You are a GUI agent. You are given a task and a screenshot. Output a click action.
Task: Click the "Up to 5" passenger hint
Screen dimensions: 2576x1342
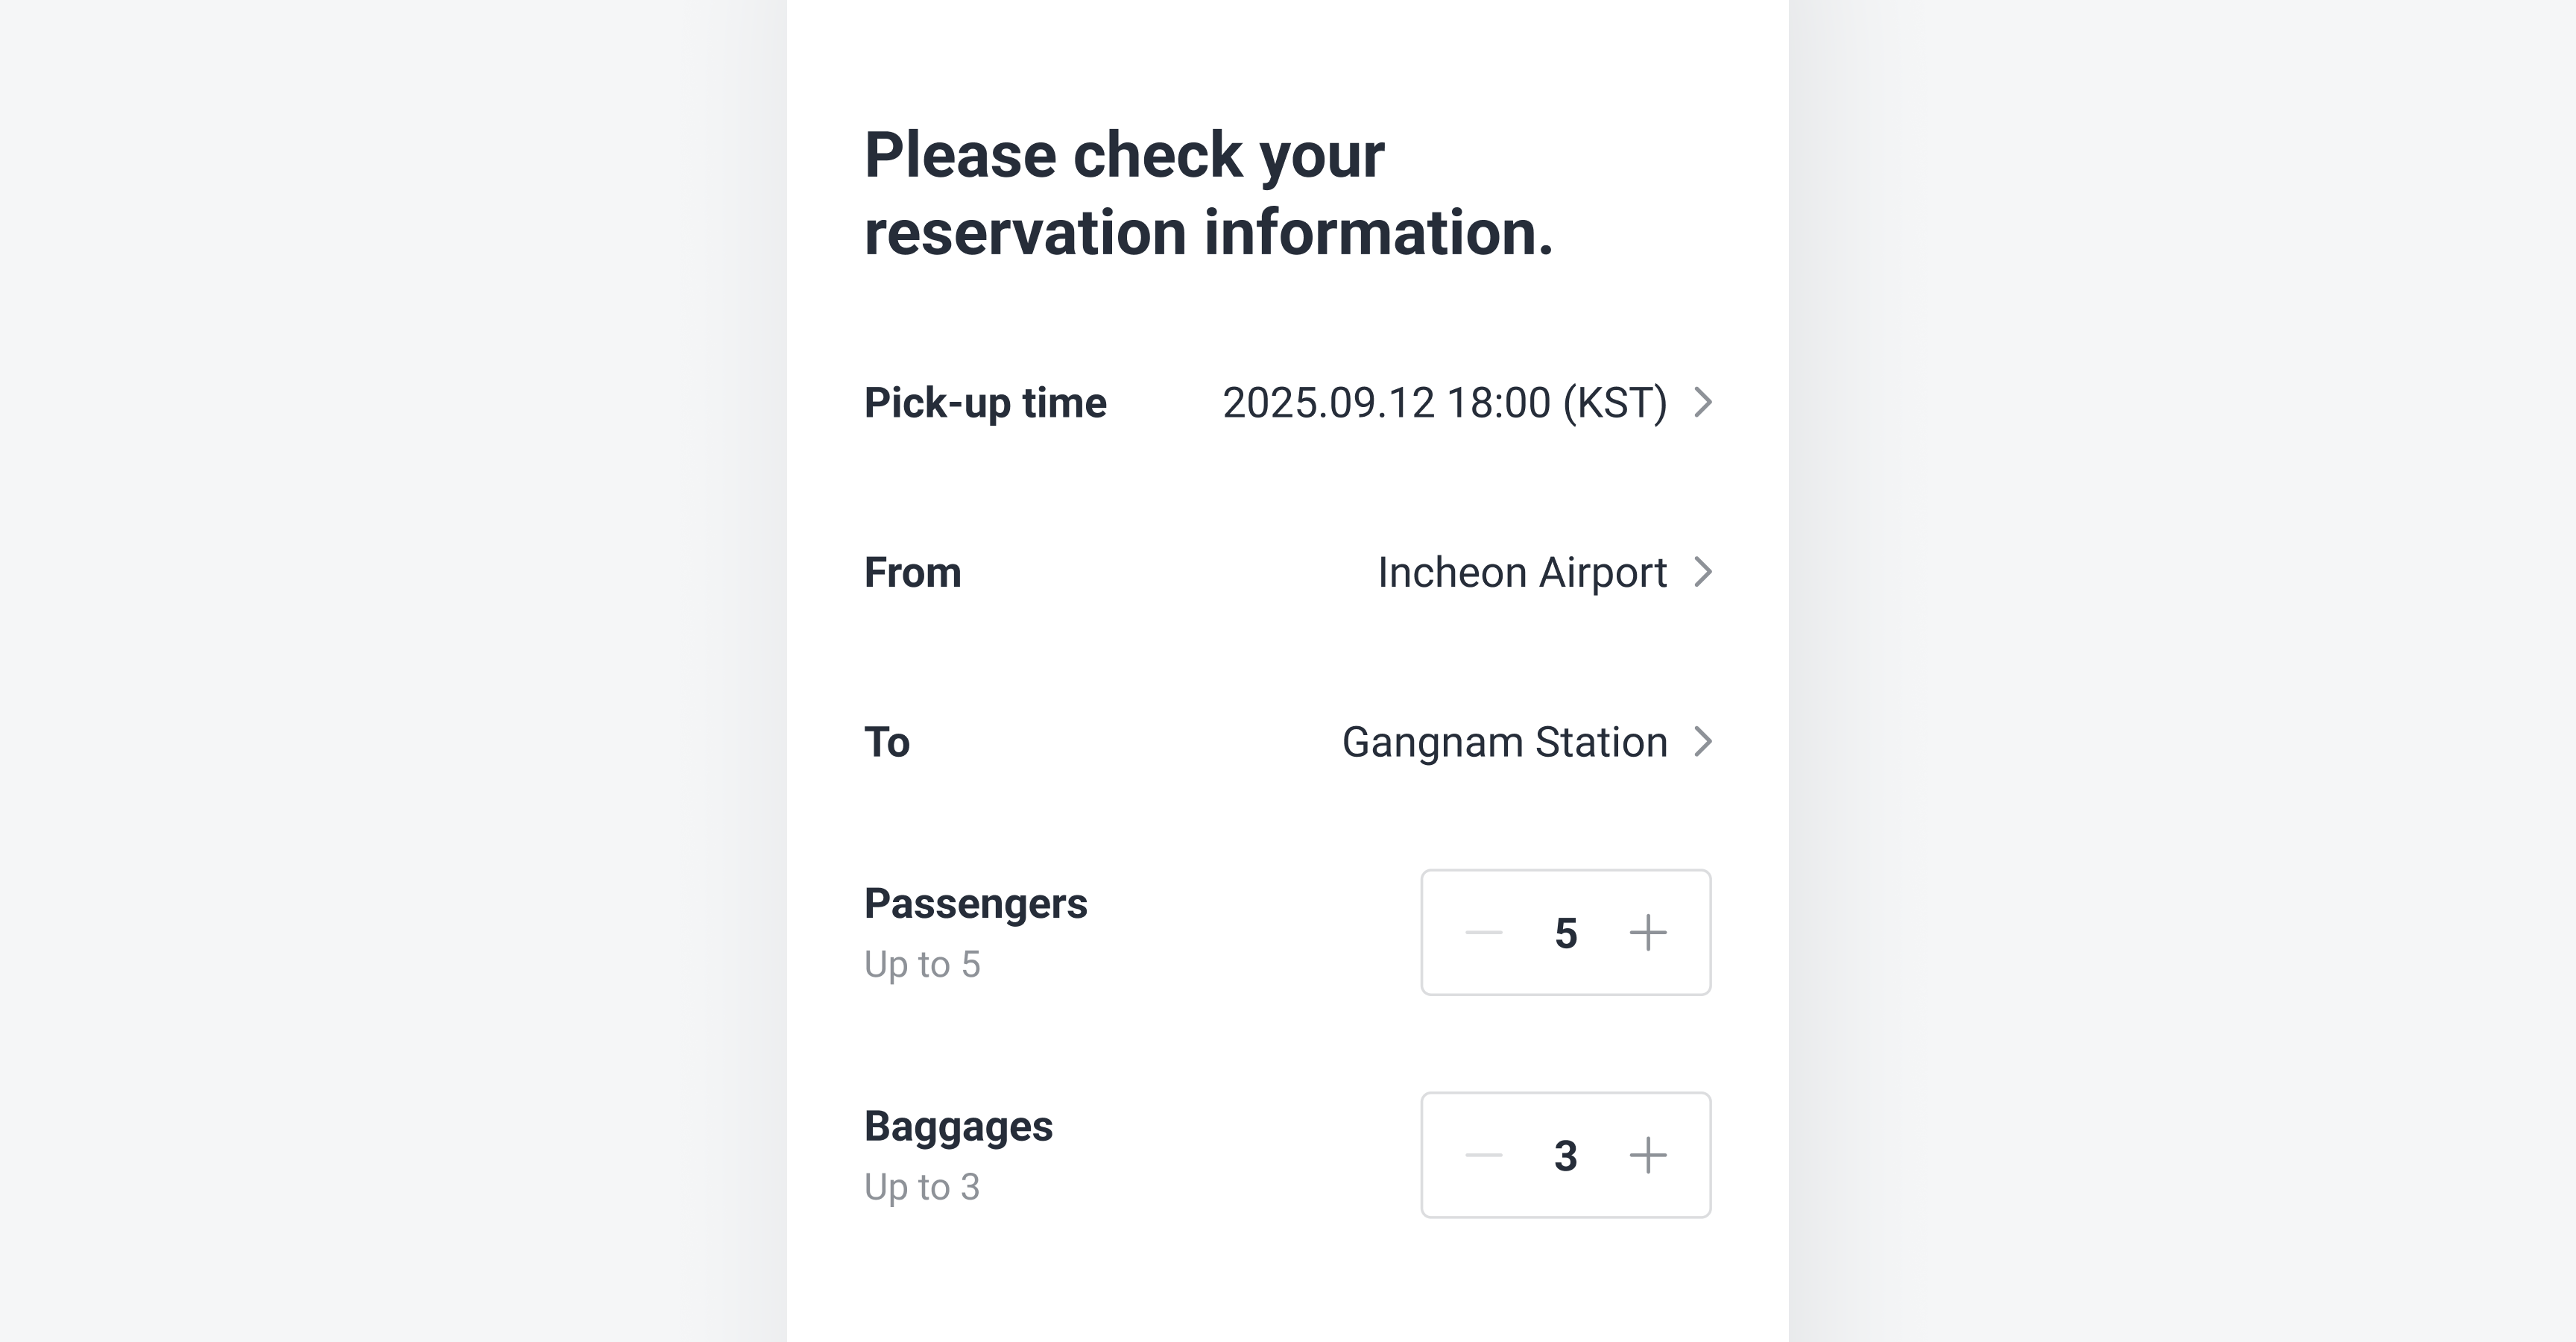tap(922, 965)
